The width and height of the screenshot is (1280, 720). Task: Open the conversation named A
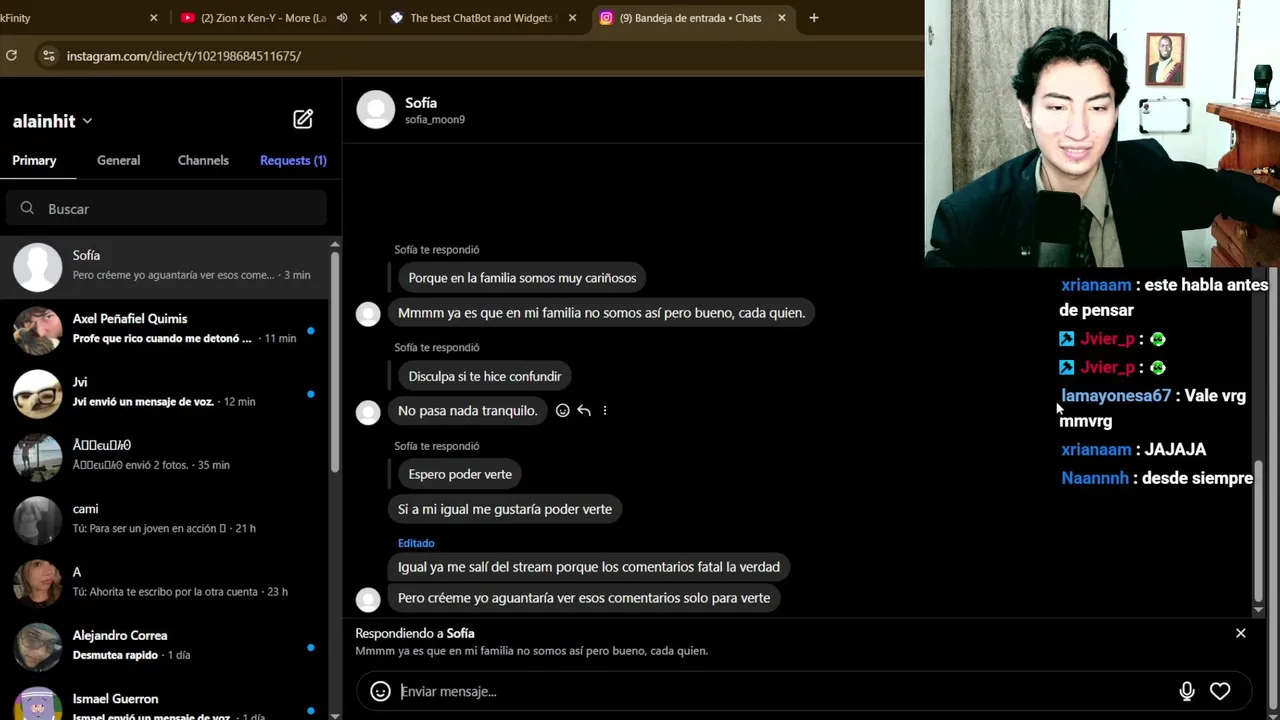point(164,582)
